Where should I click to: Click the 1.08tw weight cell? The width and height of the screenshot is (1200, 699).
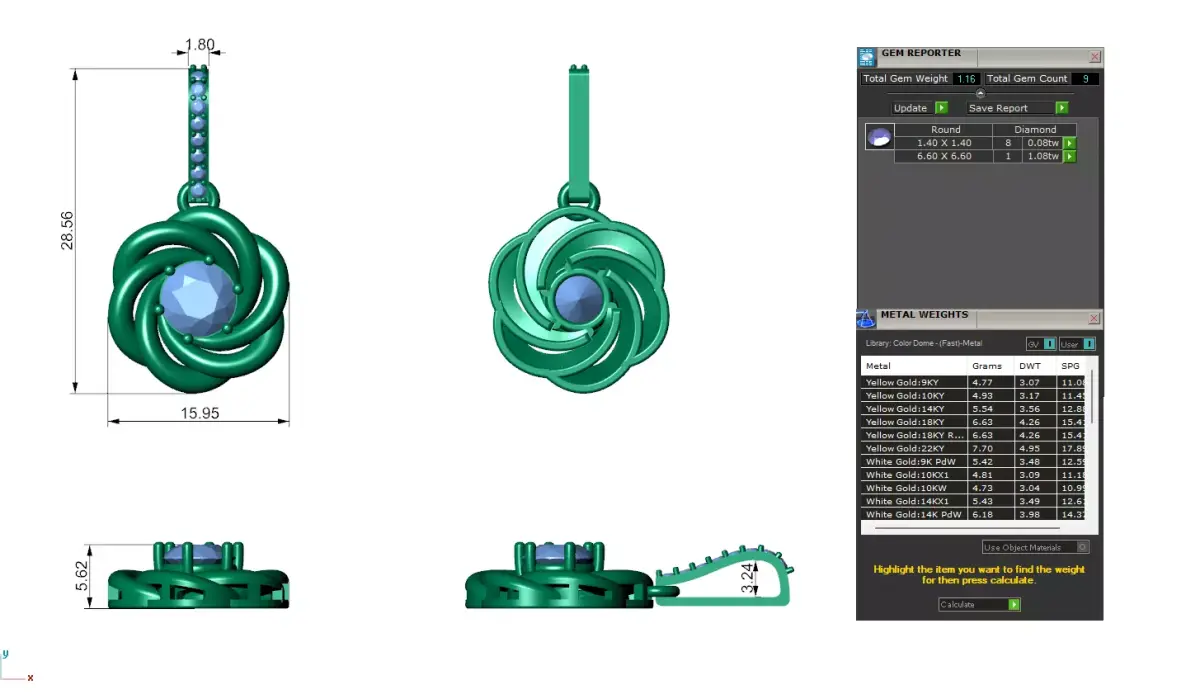point(1043,156)
